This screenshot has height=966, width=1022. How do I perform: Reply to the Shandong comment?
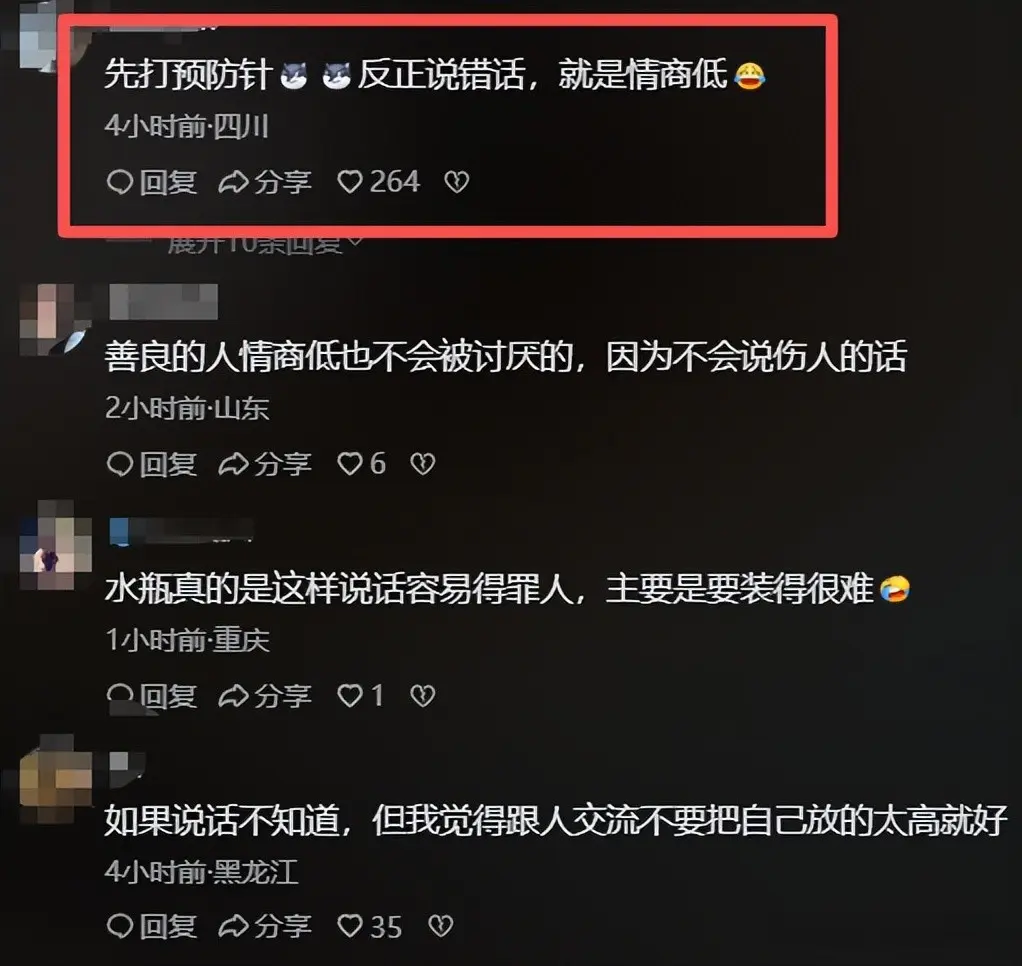(x=152, y=464)
